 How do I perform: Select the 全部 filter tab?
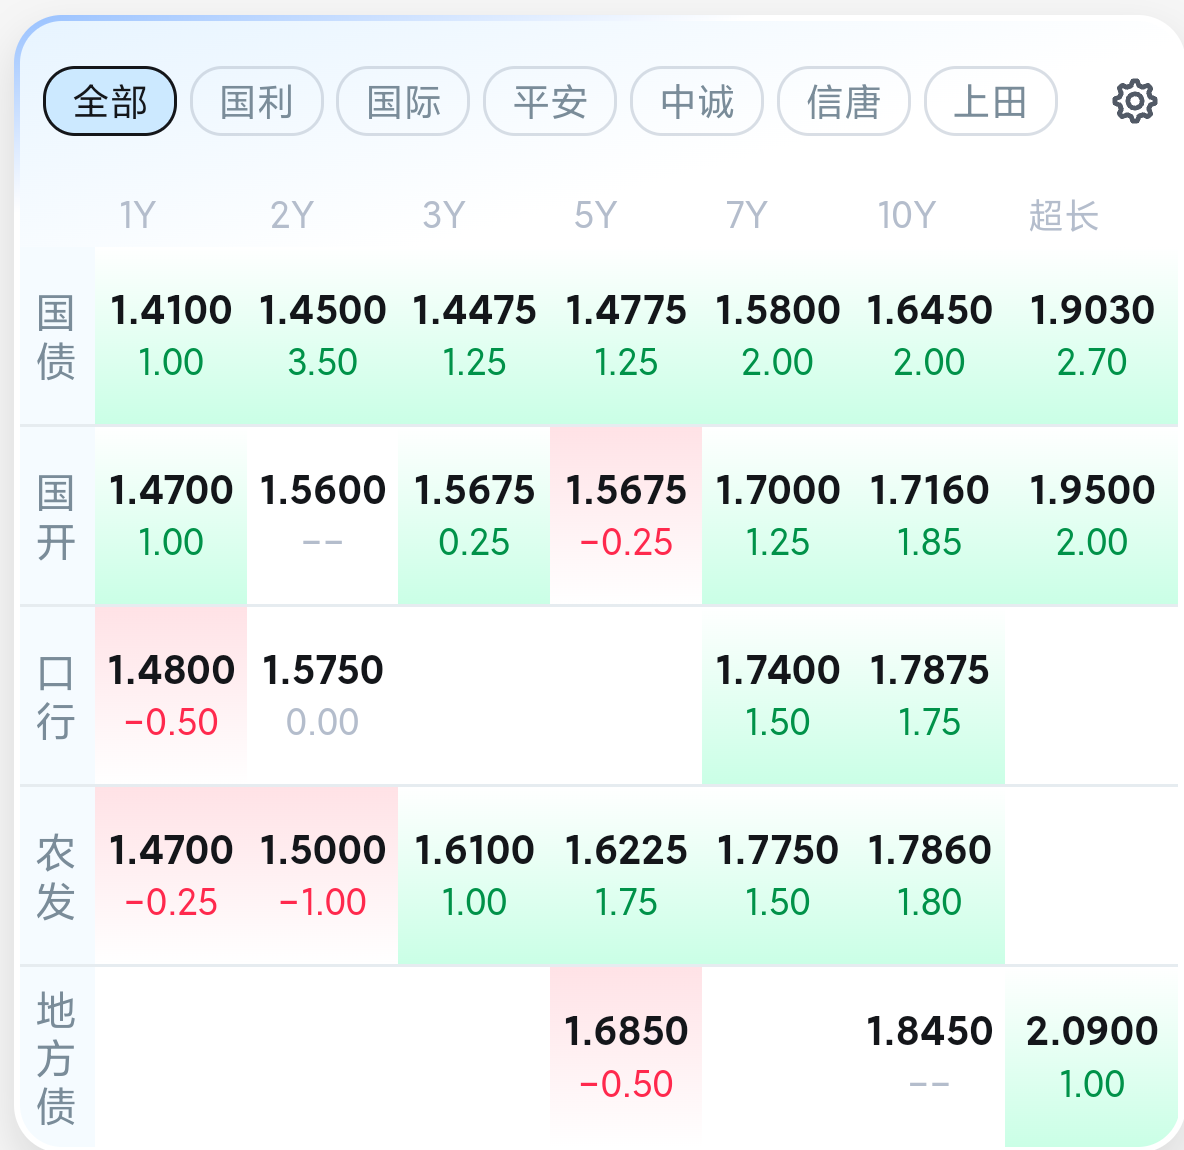pyautogui.click(x=110, y=101)
